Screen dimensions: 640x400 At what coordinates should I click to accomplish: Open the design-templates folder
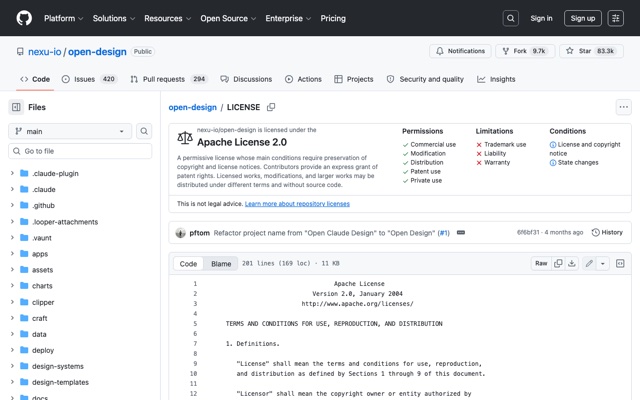click(x=60, y=382)
